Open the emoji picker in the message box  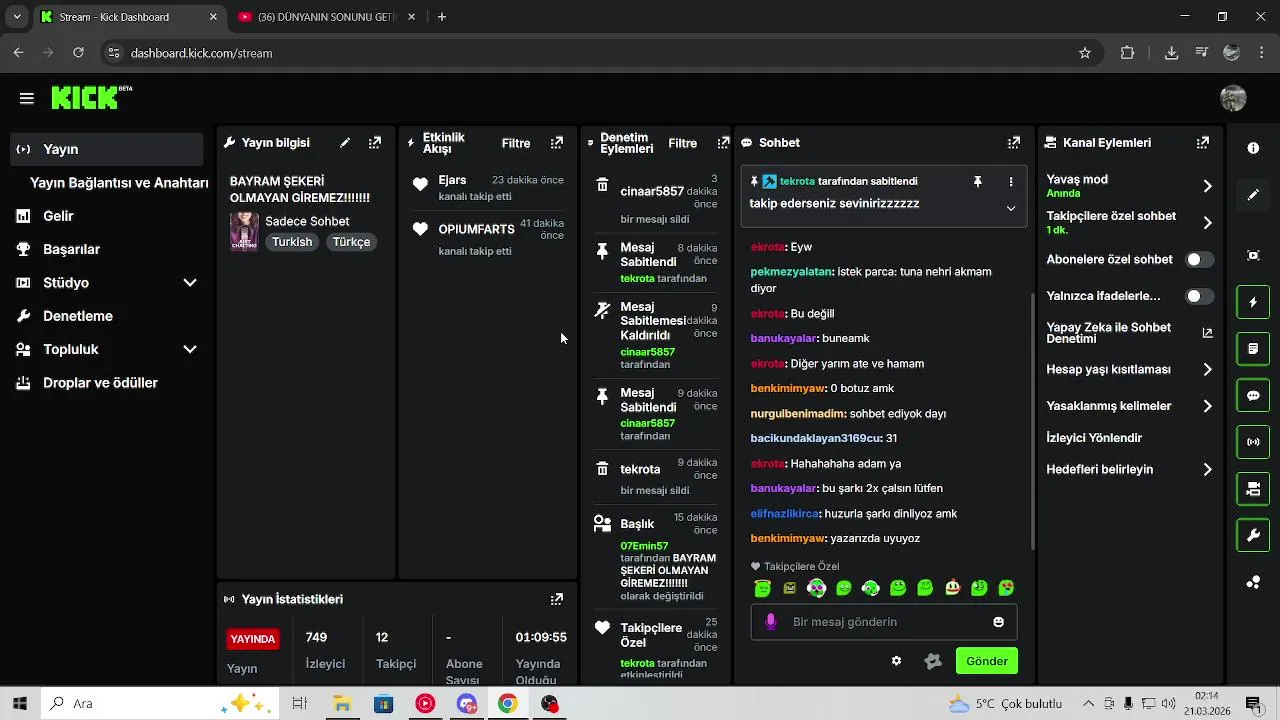pyautogui.click(x=998, y=622)
